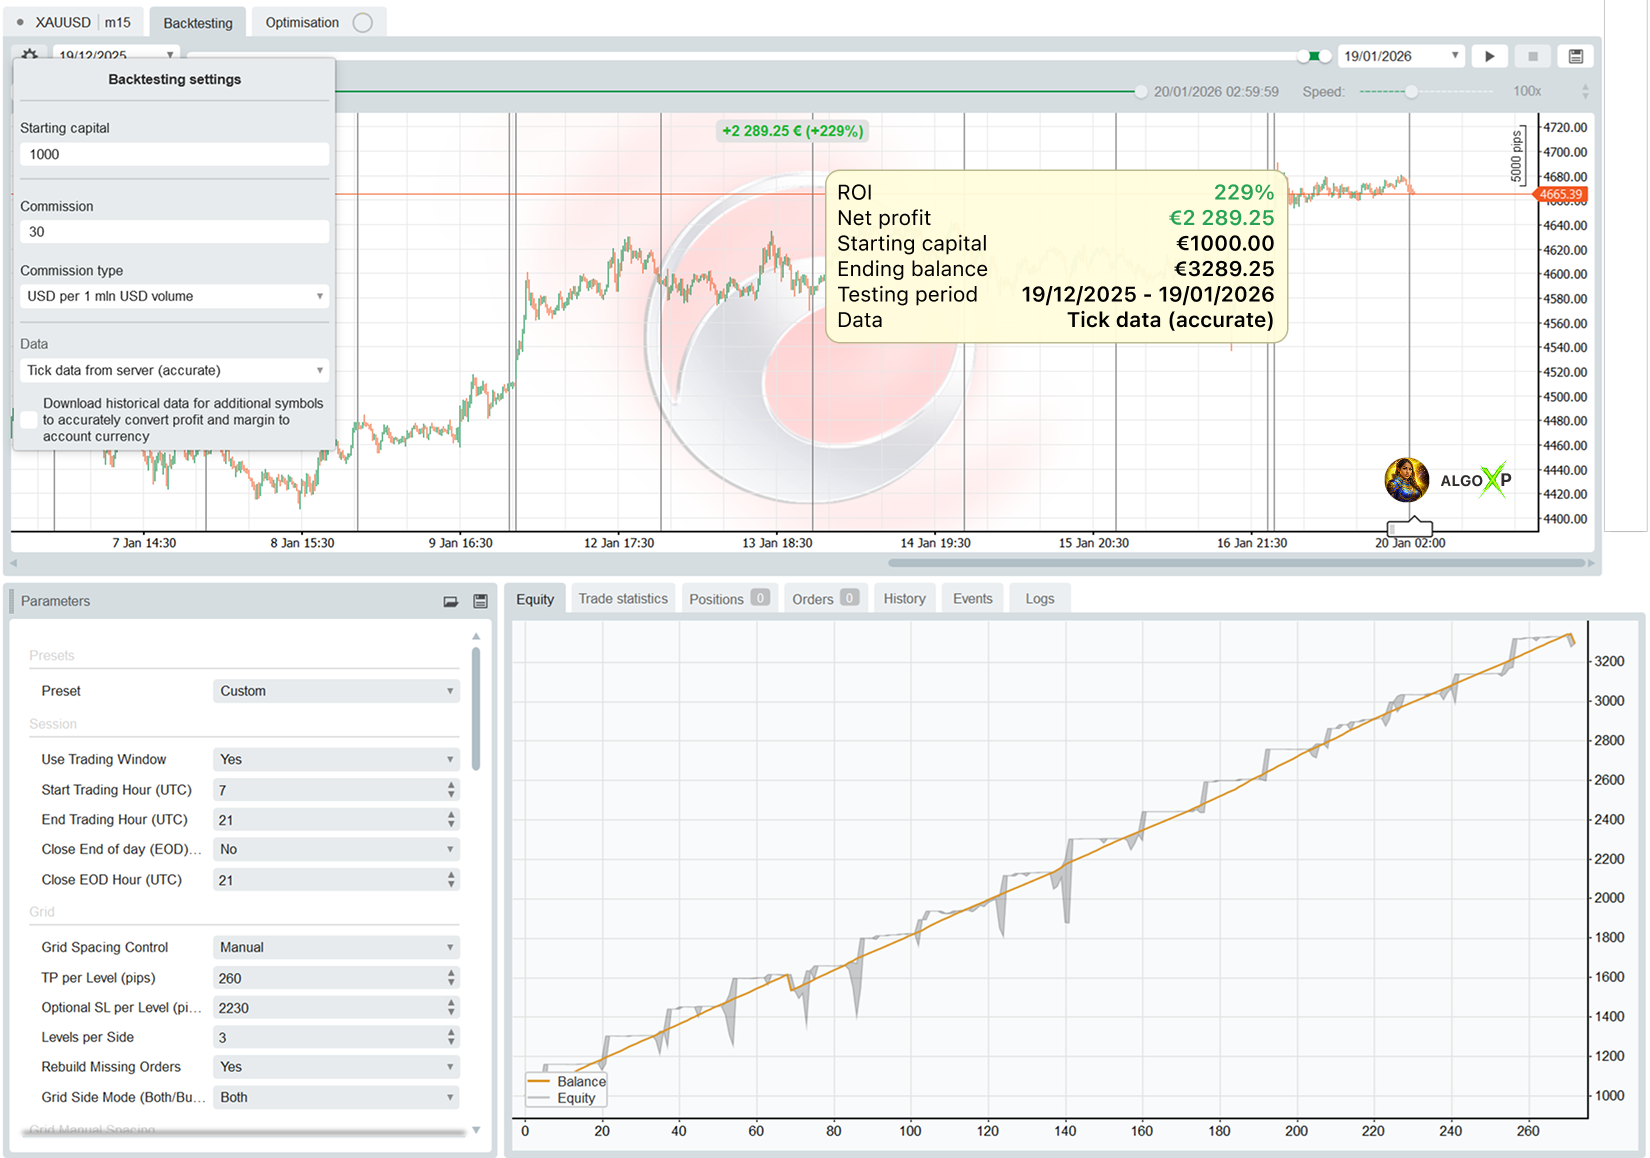Open Rebuild Missing Orders dropdown
This screenshot has height=1158, width=1650.
[x=336, y=1067]
